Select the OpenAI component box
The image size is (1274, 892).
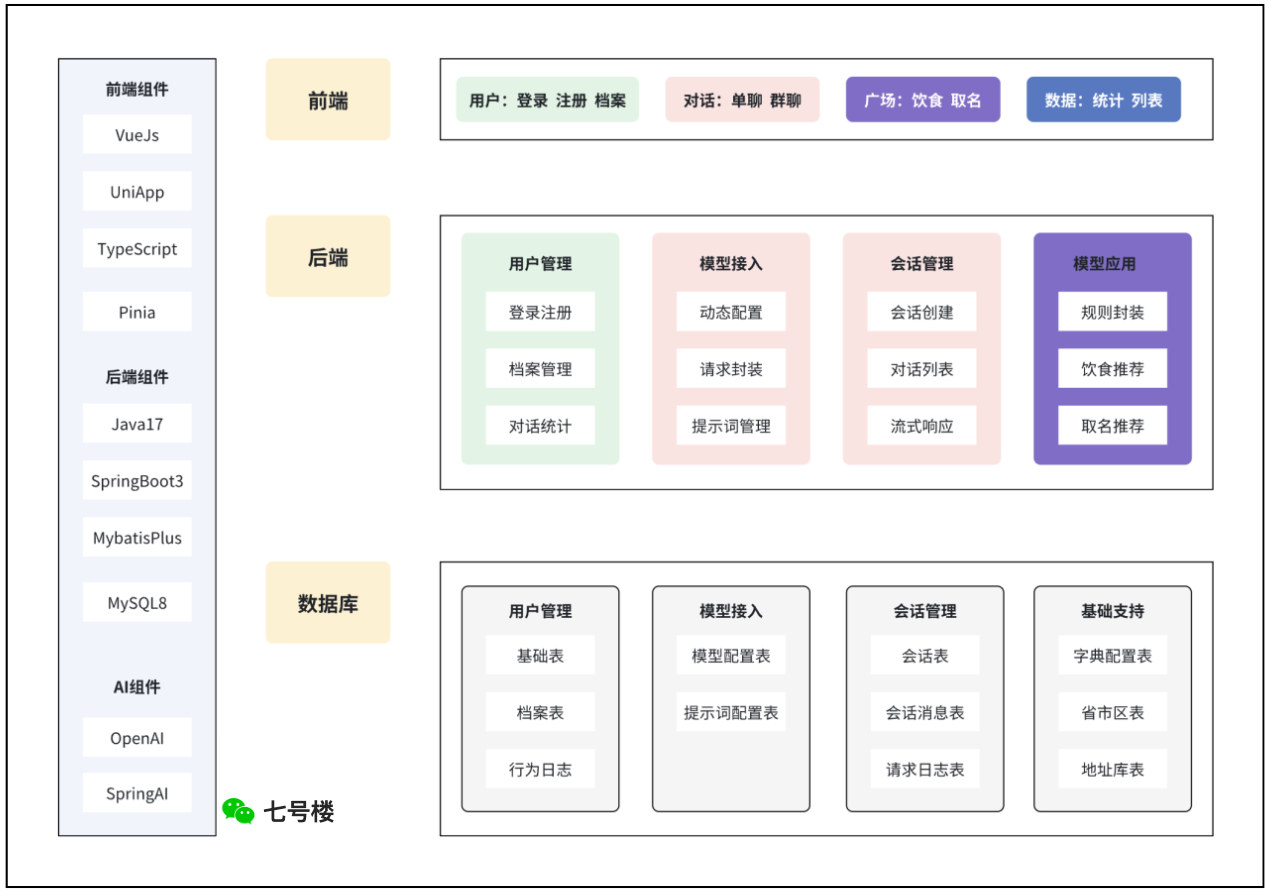tap(137, 738)
